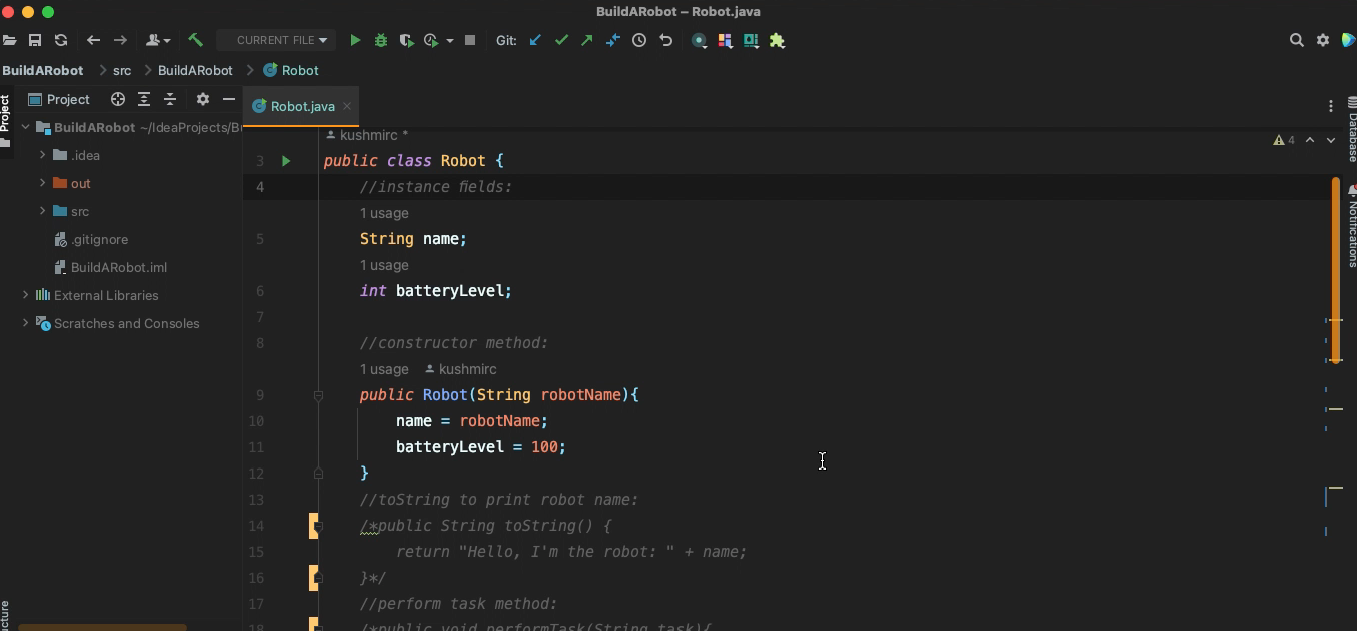1357x631 pixels.
Task: Jump to next warning with down arrow
Action: pyautogui.click(x=1330, y=140)
